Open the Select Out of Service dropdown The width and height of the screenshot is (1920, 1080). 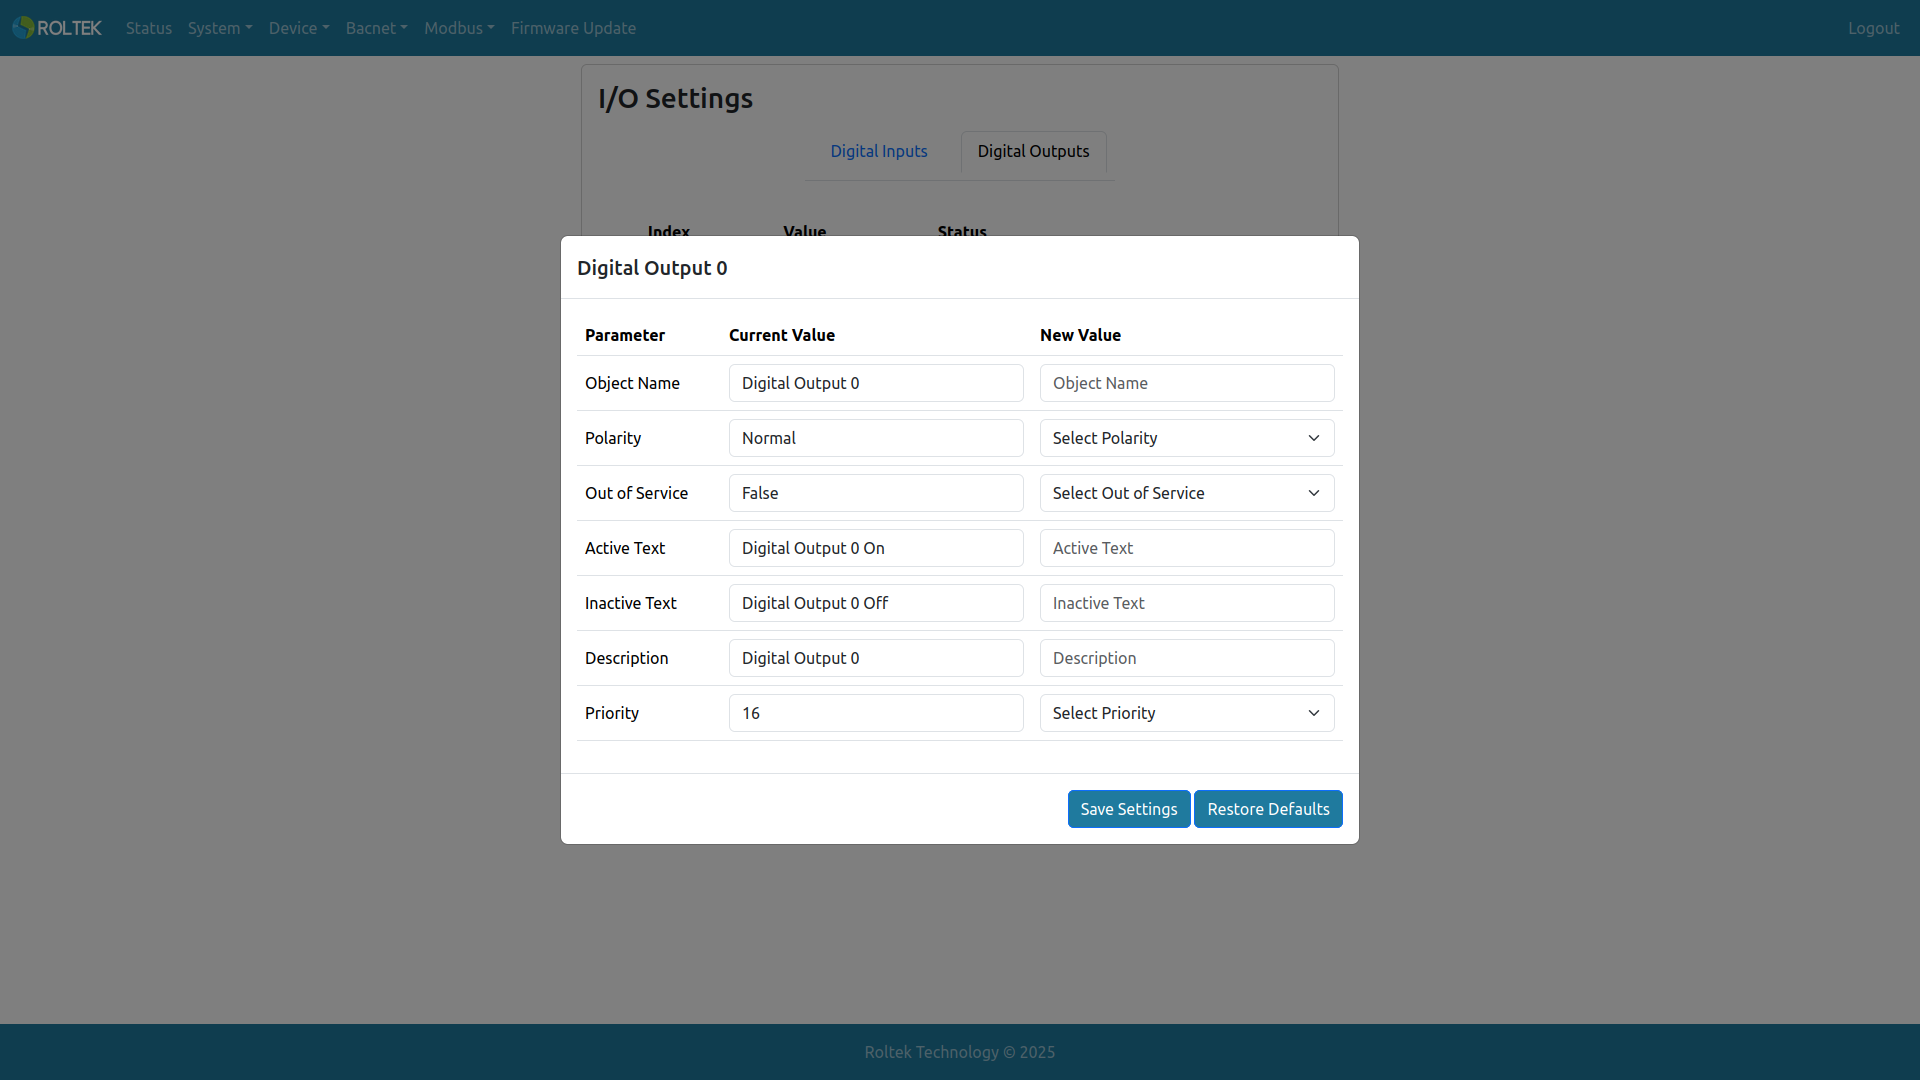pyautogui.click(x=1187, y=493)
